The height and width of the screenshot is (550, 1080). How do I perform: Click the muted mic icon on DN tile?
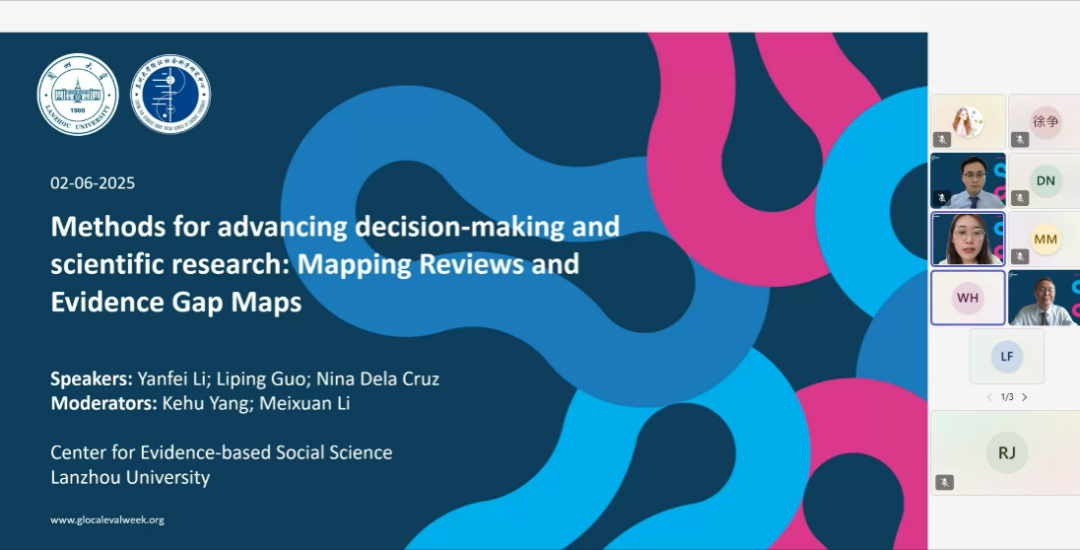[x=1019, y=198]
